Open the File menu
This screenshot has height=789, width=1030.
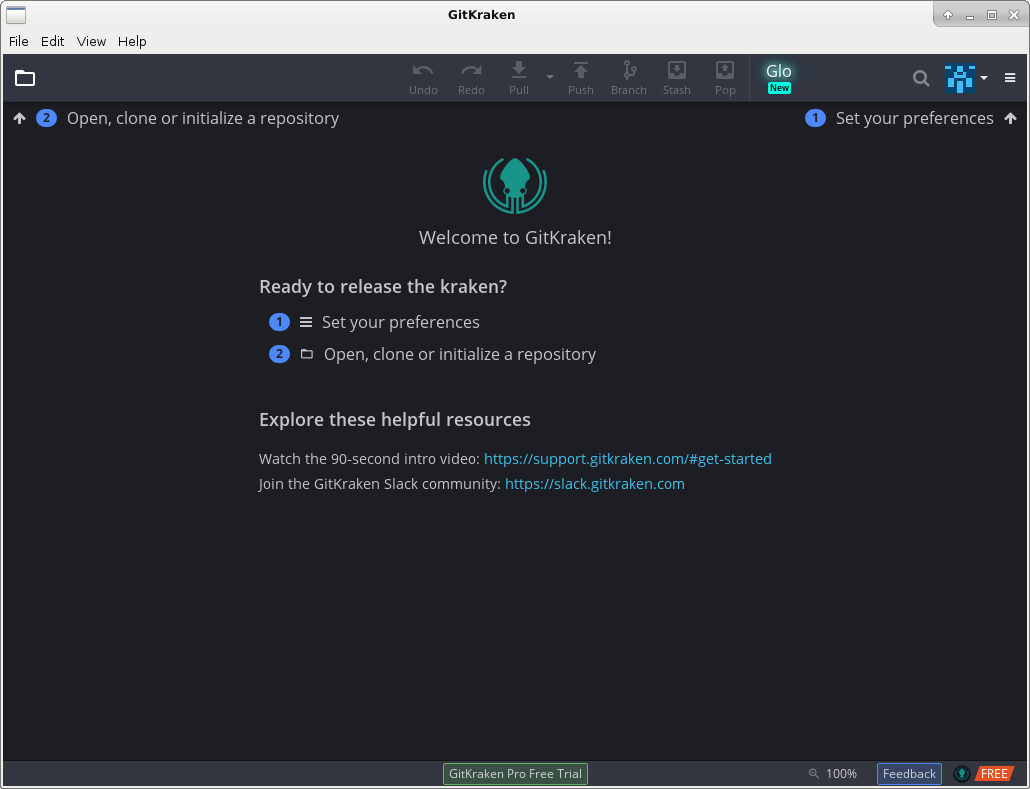point(18,41)
